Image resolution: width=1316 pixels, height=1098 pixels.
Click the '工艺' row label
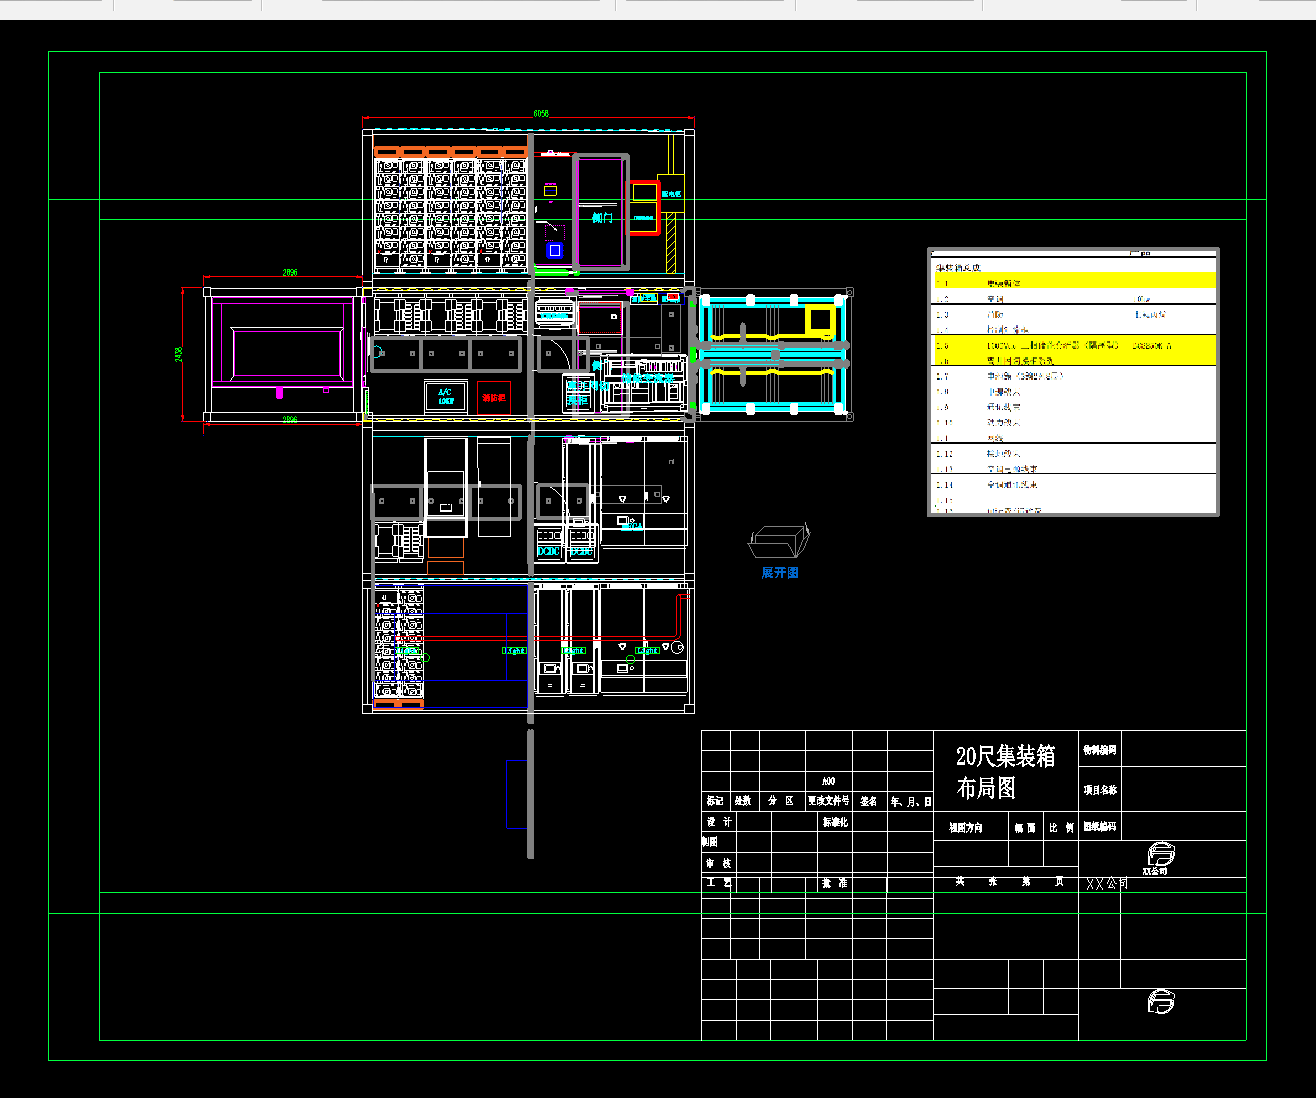click(x=719, y=883)
